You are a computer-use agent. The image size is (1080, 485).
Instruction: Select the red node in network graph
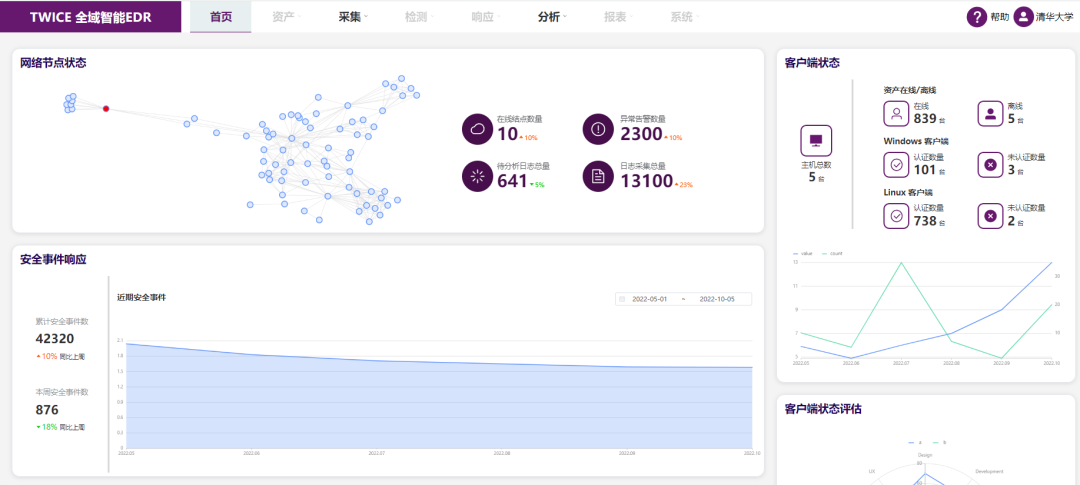click(106, 108)
